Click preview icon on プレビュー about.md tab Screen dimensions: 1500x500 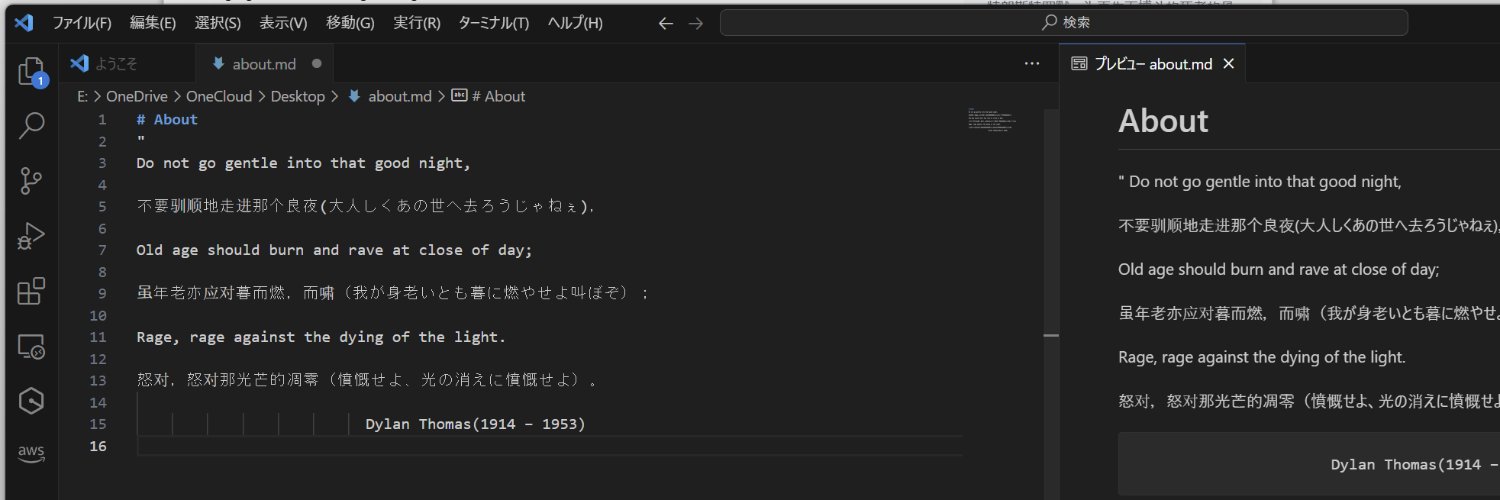(1079, 63)
